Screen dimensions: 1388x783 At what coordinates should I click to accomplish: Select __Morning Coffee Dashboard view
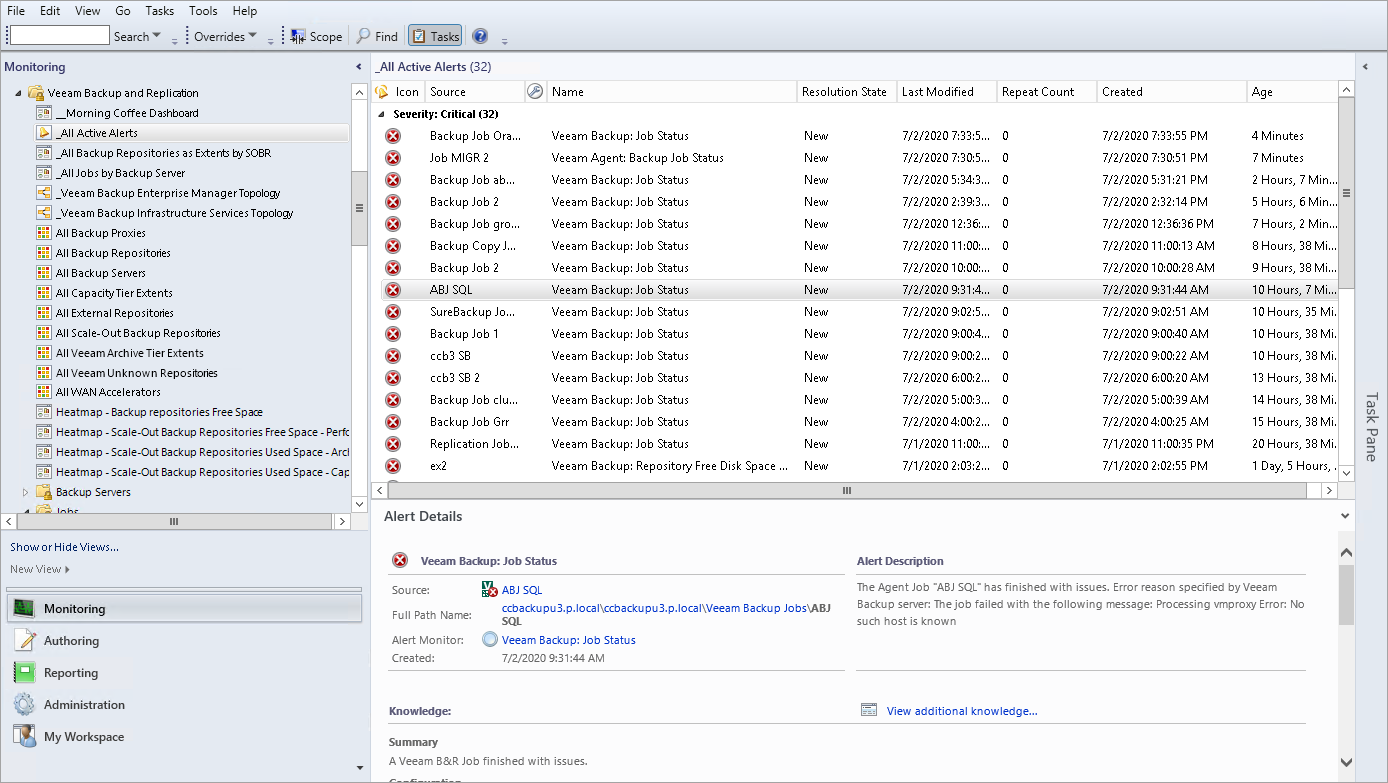tap(127, 113)
